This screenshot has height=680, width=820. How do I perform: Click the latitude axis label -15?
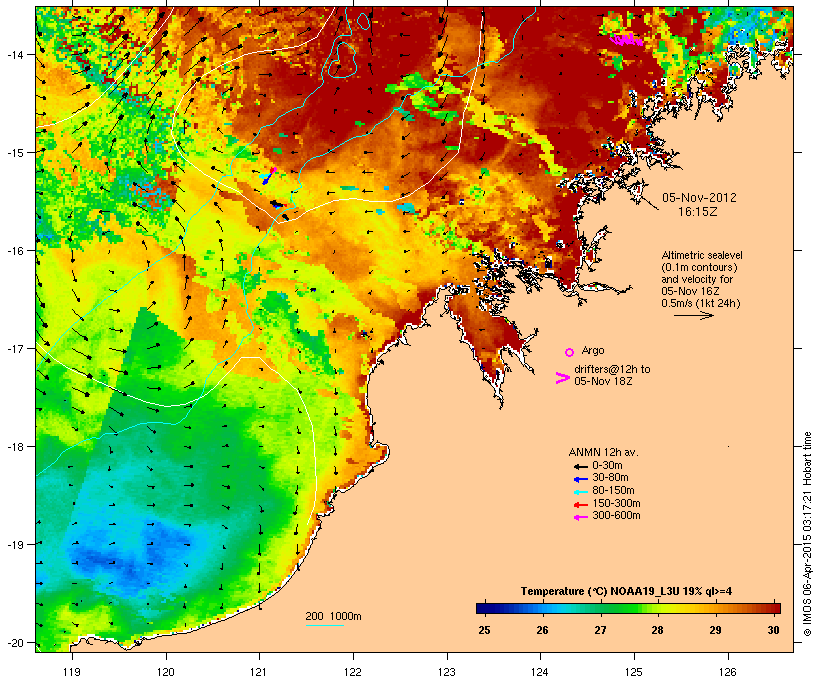coord(14,153)
